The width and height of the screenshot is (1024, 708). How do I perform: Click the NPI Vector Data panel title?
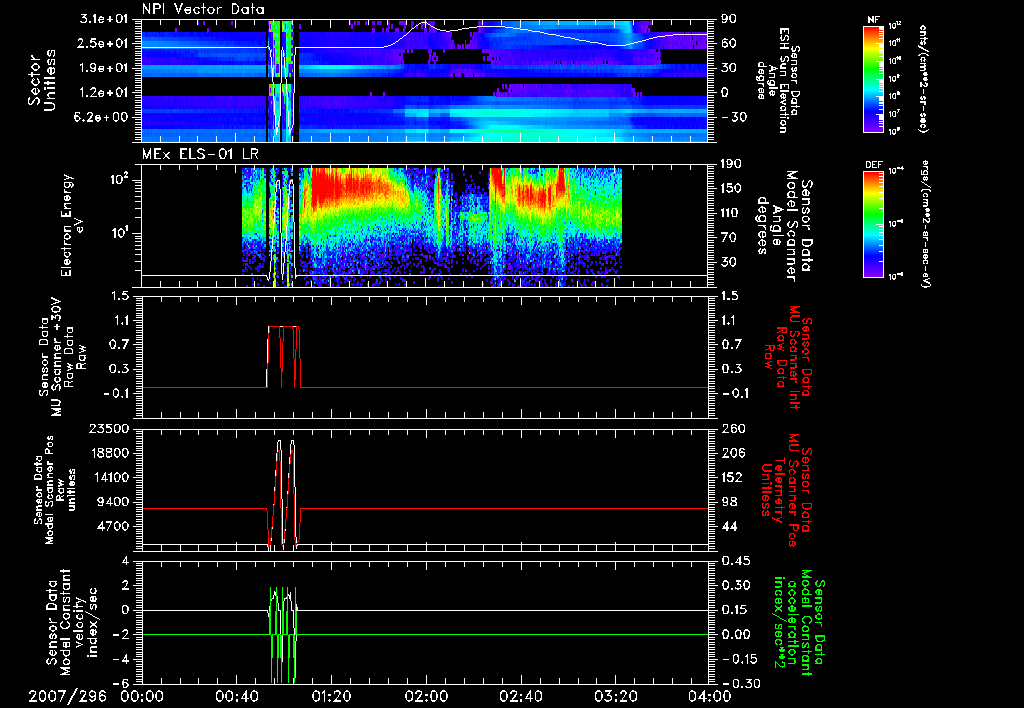203,9
